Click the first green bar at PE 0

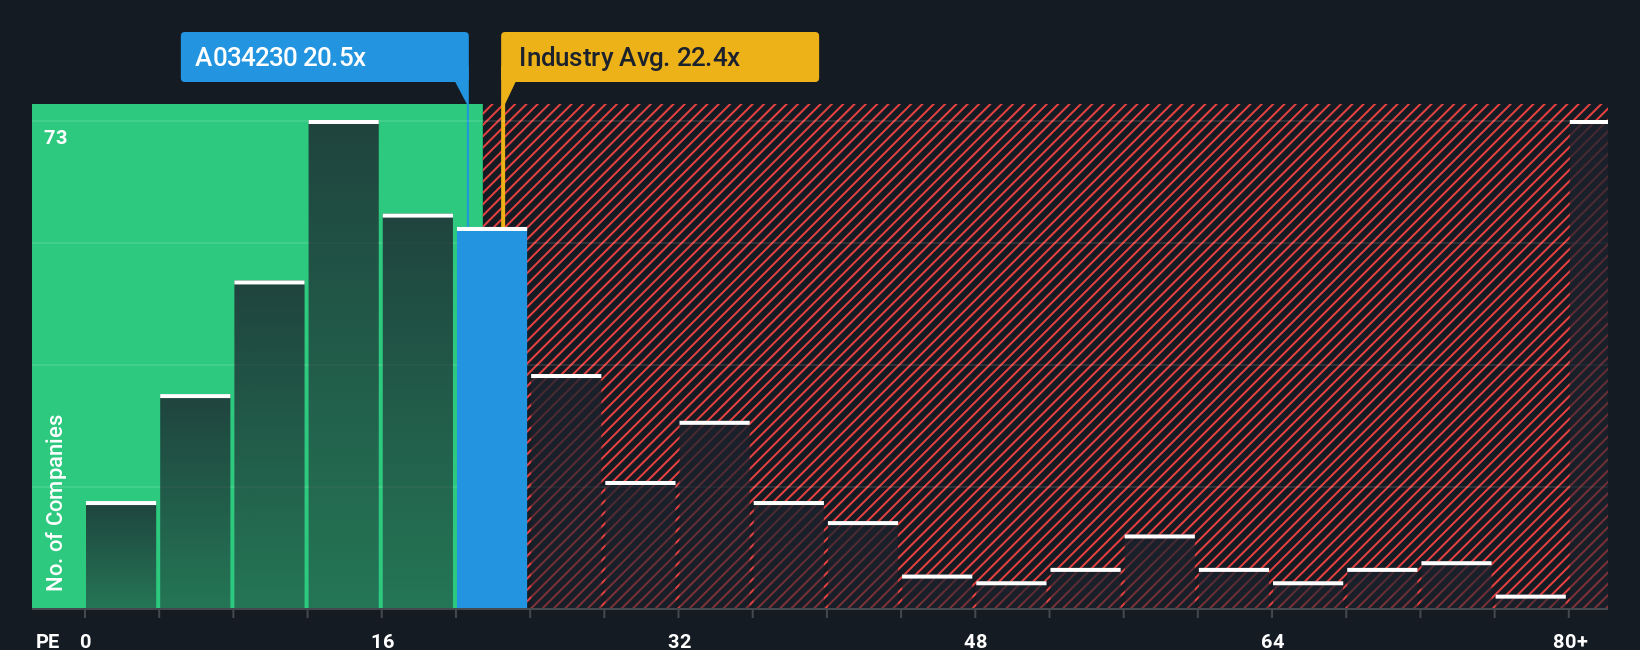[121, 555]
